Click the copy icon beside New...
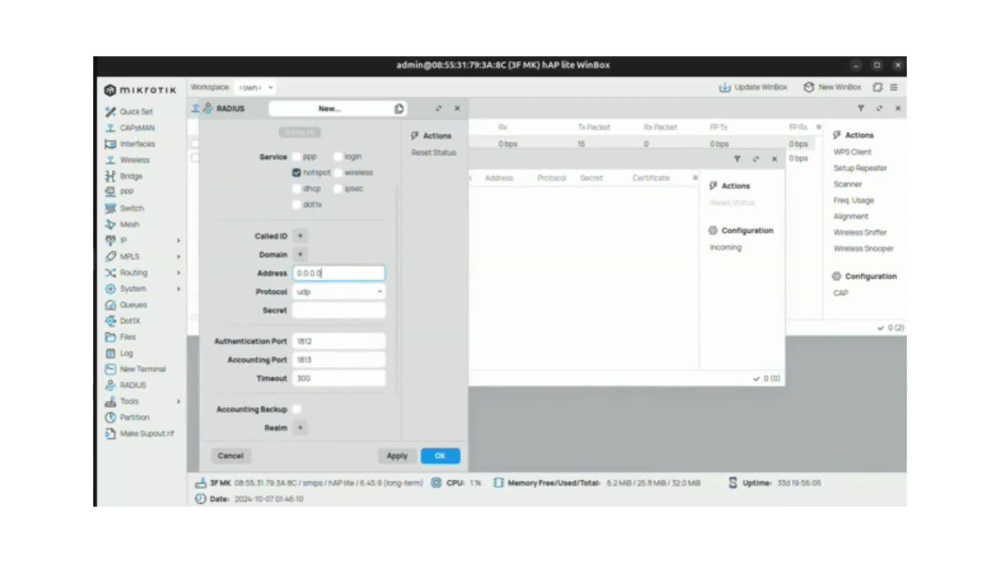Viewport: 1000px width, 563px height. pos(399,108)
